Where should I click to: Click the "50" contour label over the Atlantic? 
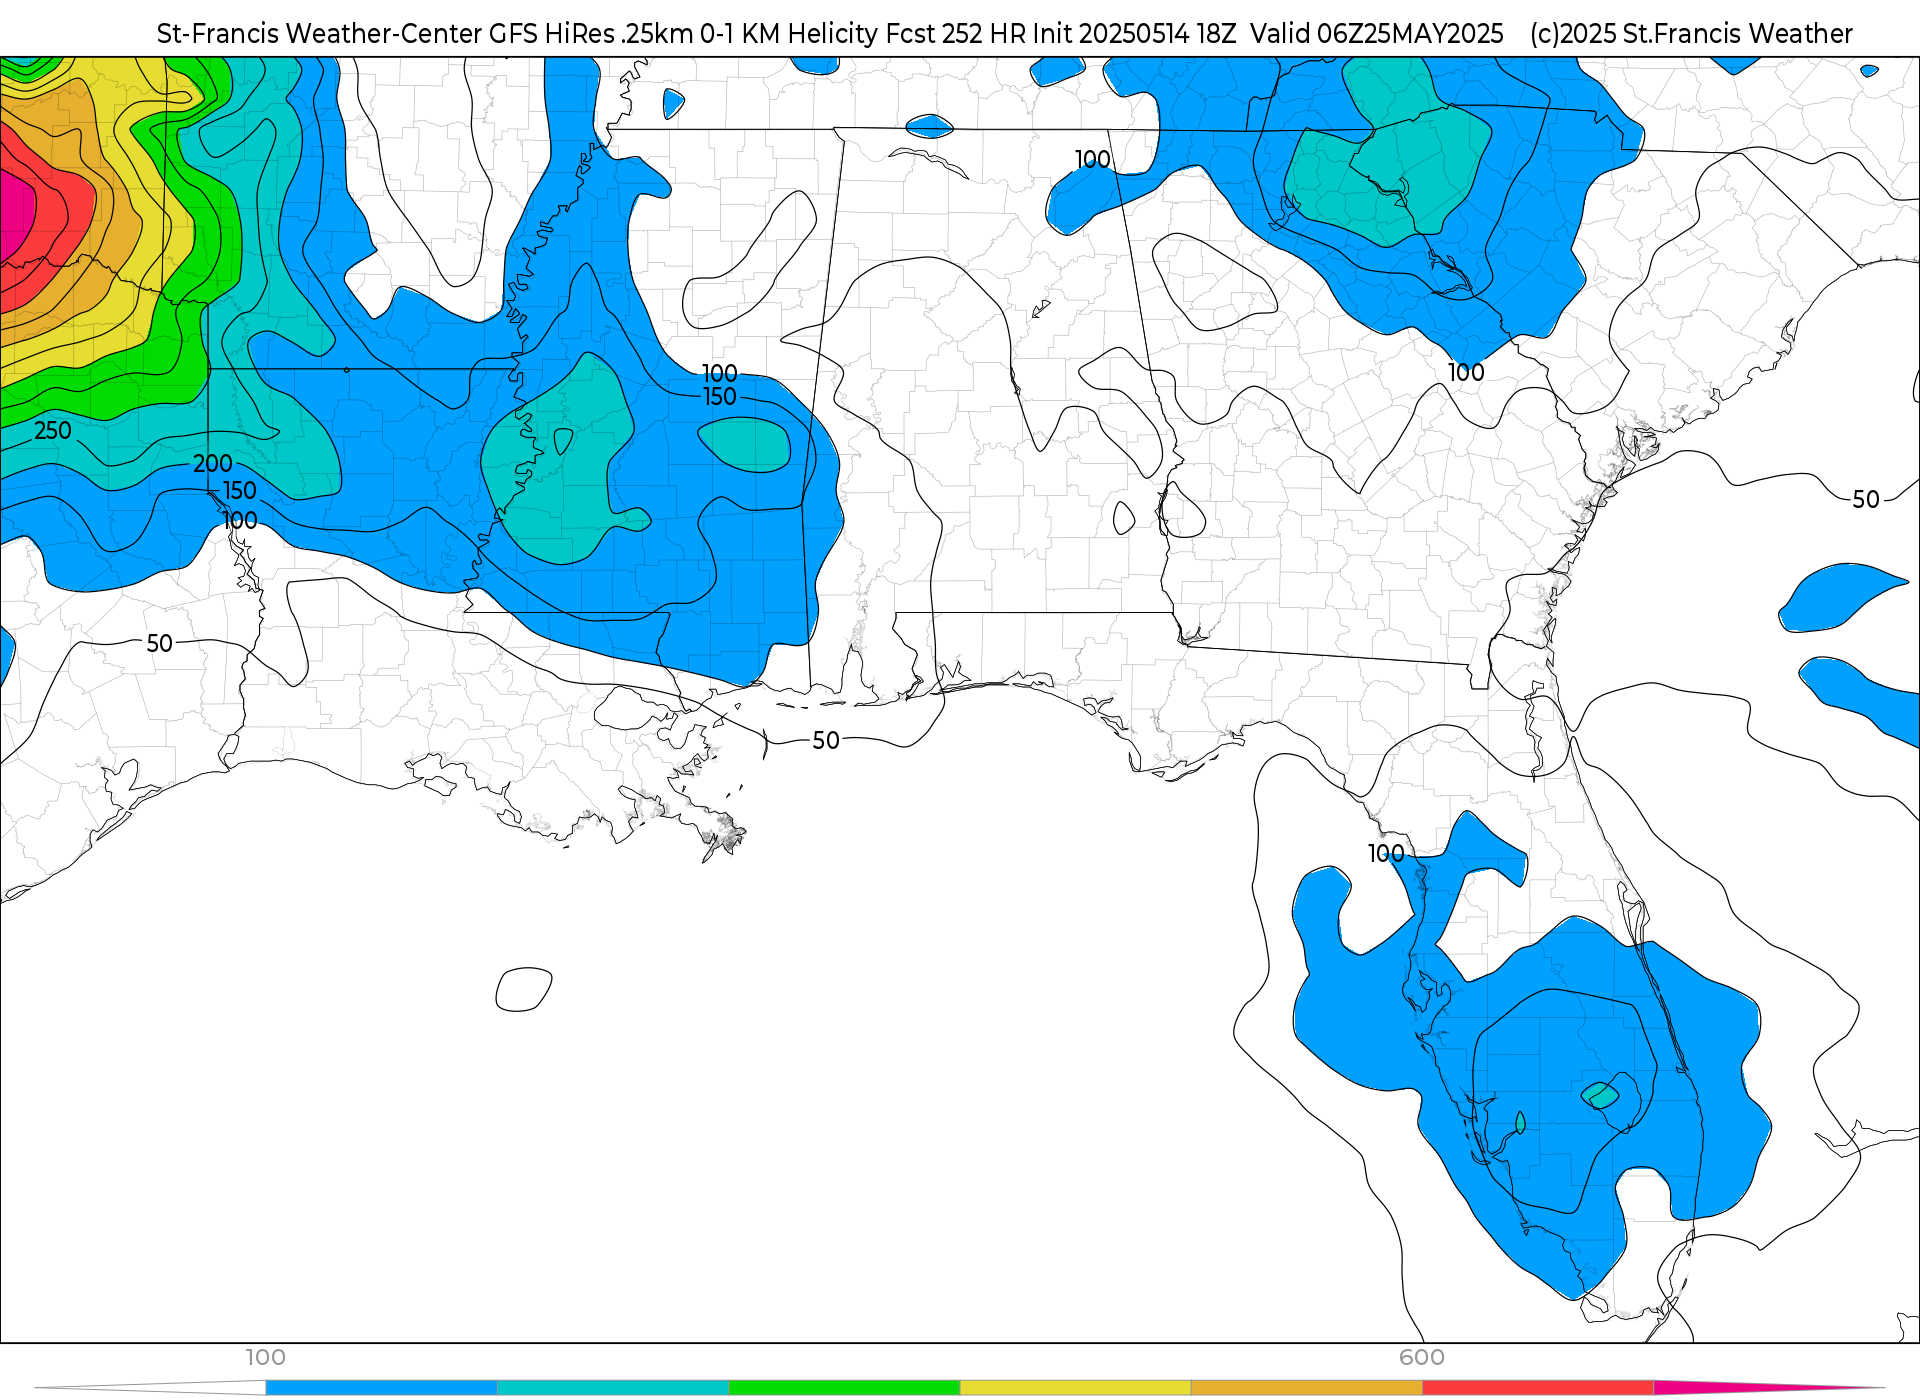click(1866, 500)
